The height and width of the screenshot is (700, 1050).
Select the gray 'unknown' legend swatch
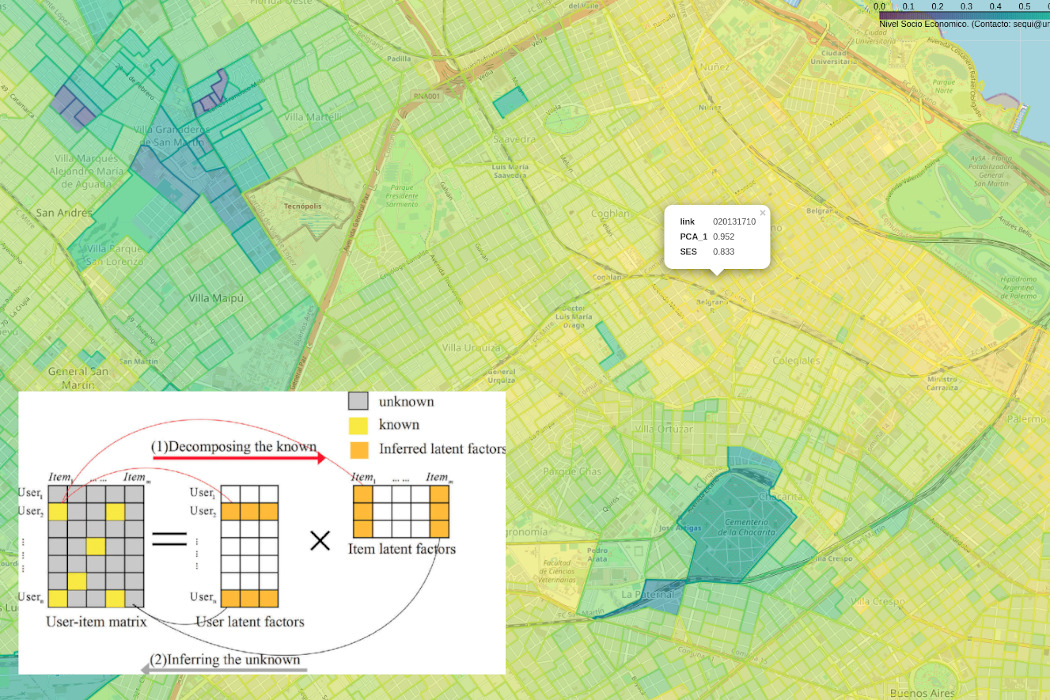pos(359,401)
